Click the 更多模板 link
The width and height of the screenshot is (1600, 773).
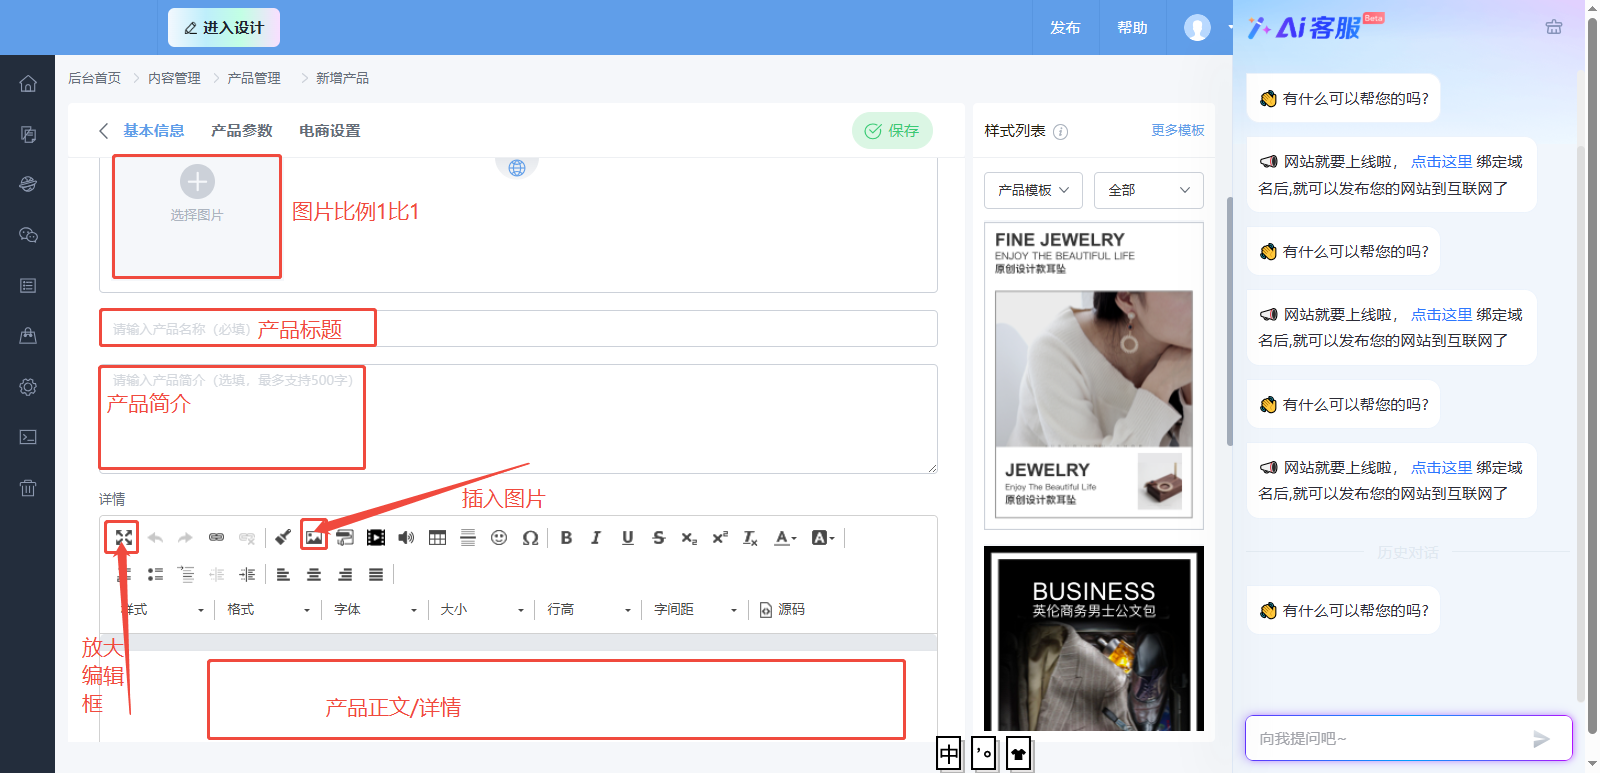click(1178, 131)
